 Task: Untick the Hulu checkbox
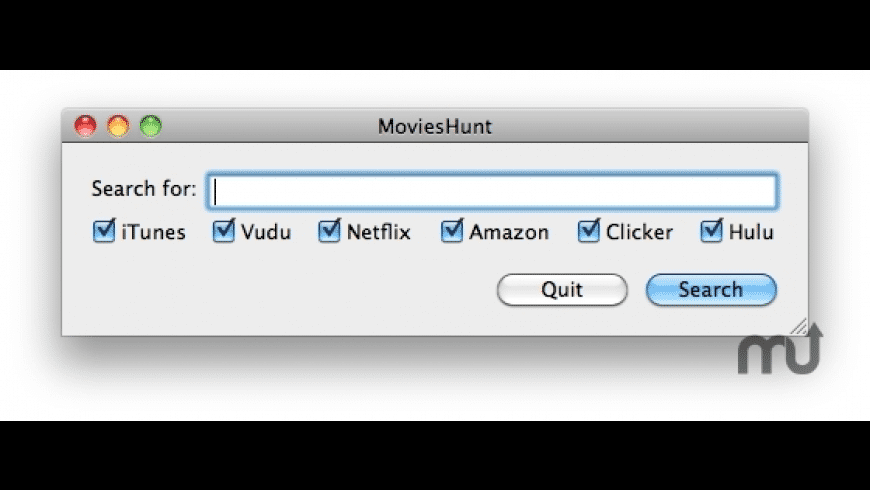point(711,232)
